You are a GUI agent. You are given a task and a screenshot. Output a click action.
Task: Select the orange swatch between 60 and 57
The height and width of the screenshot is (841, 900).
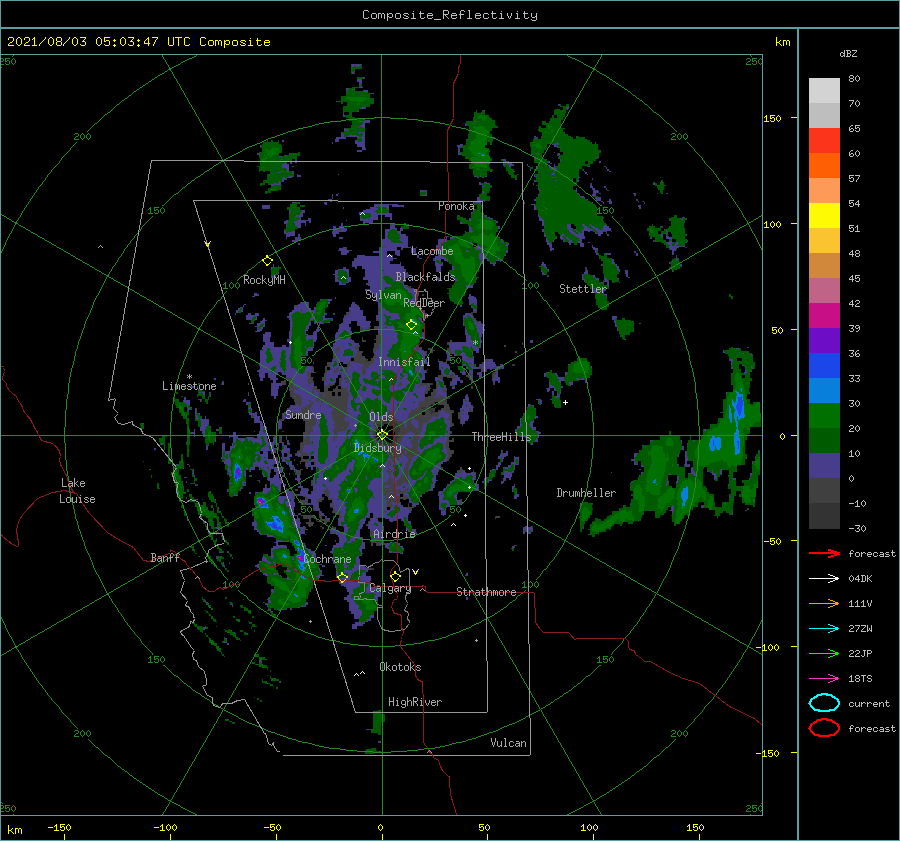824,166
